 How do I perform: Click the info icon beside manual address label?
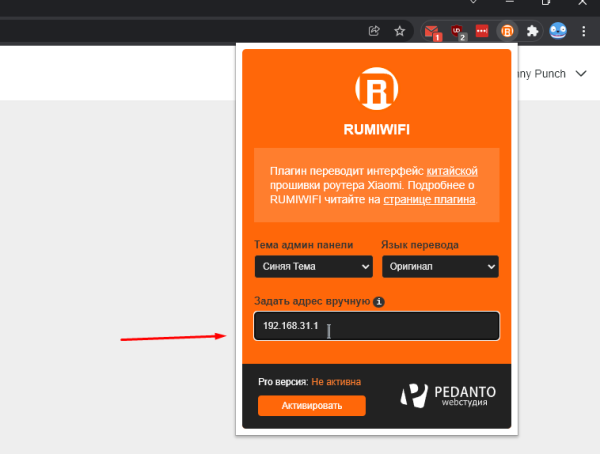coord(379,302)
